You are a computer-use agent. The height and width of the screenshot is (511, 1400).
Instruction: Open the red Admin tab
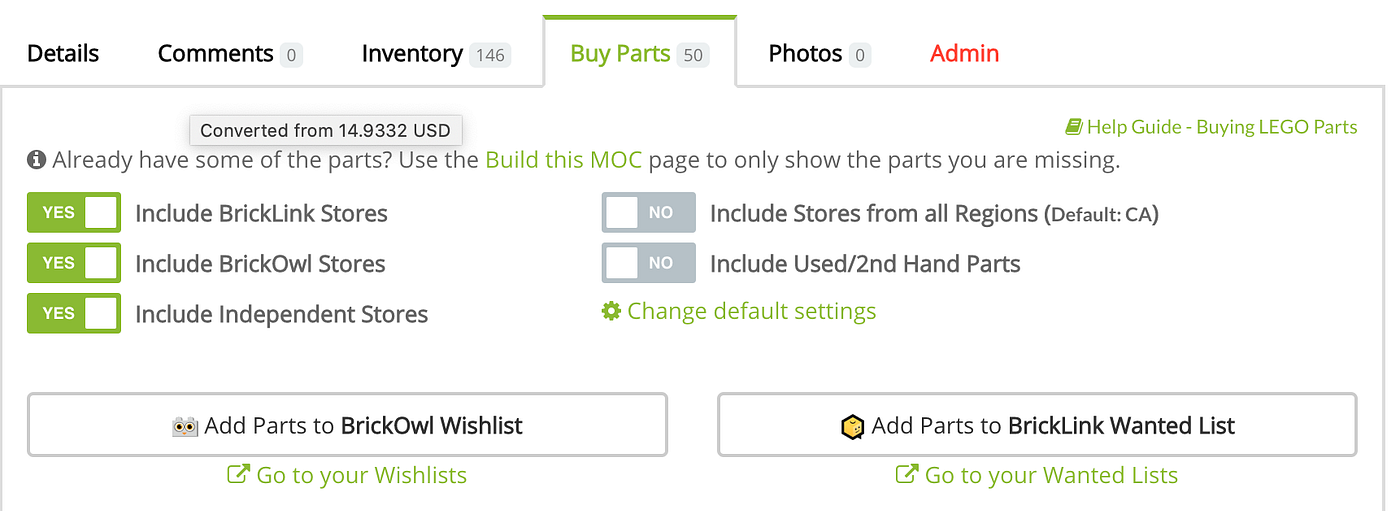click(964, 53)
